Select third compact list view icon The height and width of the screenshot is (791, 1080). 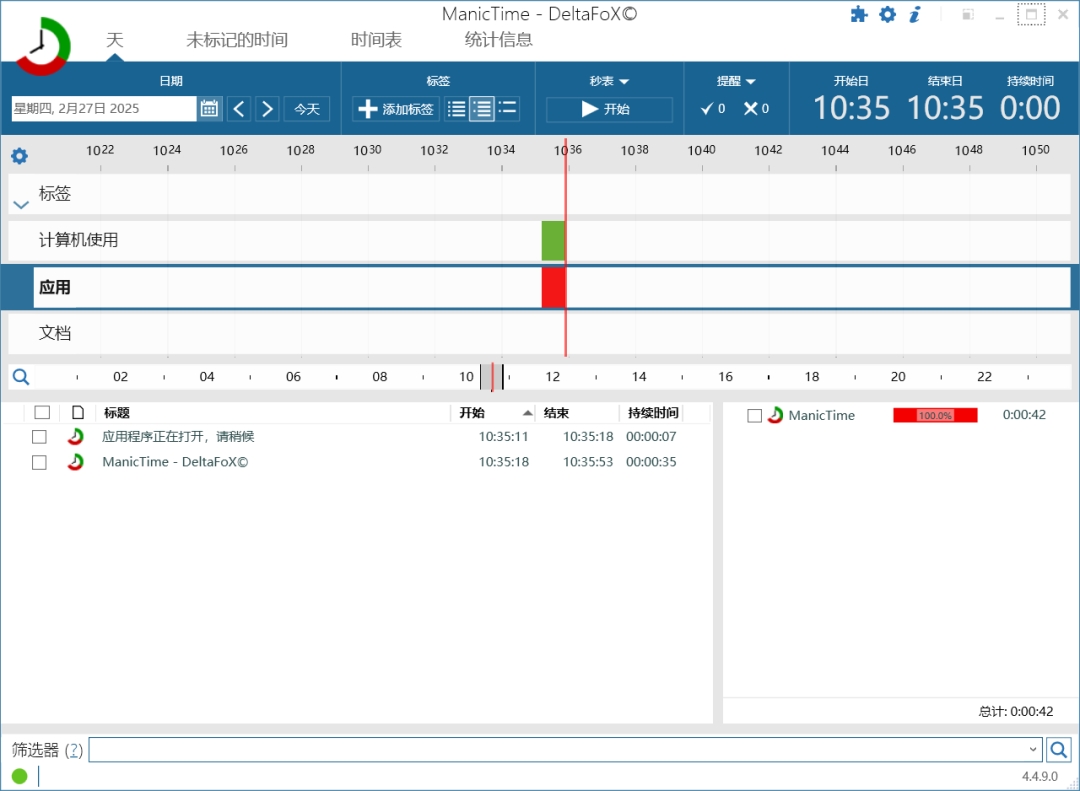pyautogui.click(x=508, y=108)
